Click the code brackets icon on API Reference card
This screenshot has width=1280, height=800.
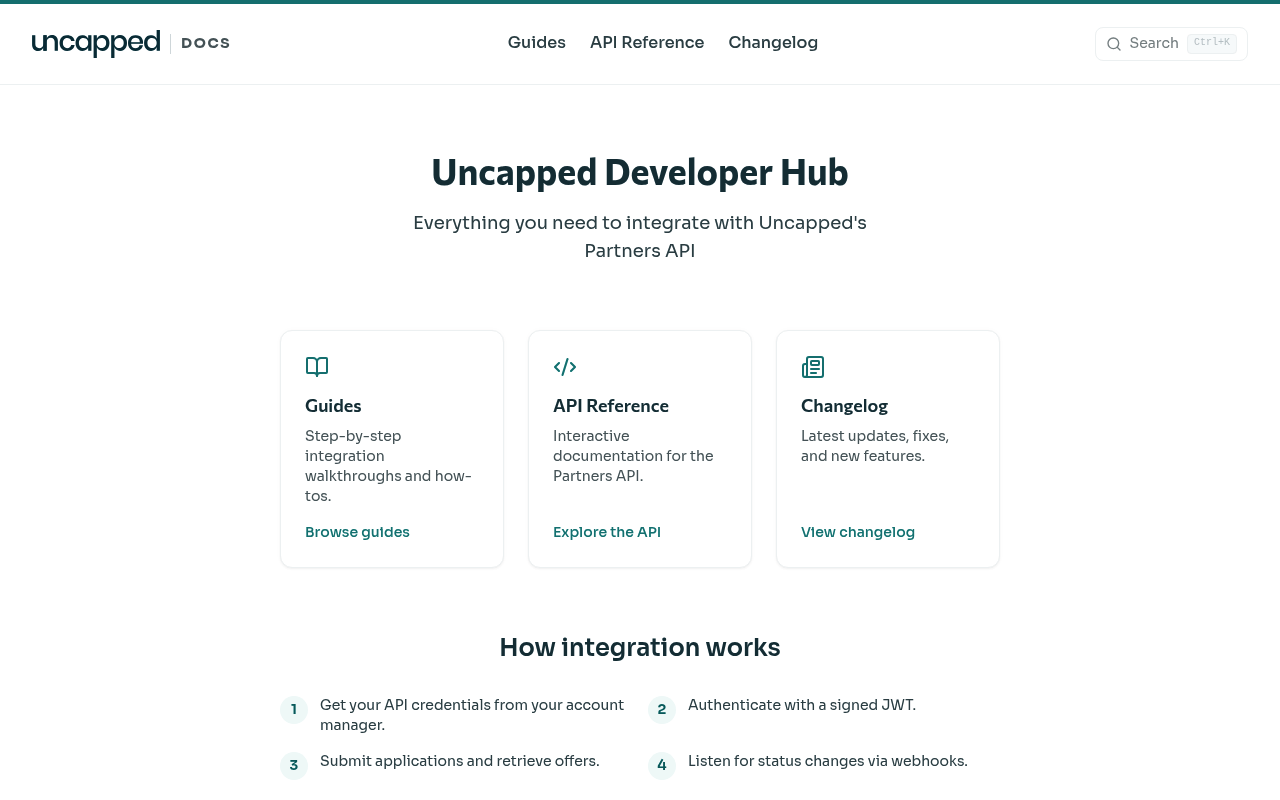tap(565, 367)
